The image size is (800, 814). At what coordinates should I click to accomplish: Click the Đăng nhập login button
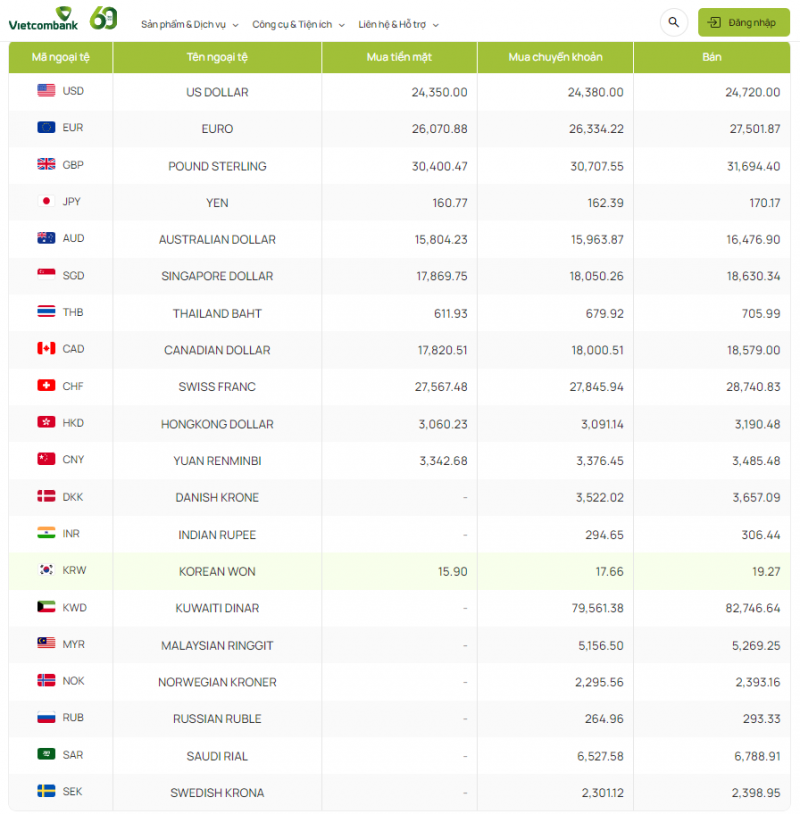coord(743,22)
